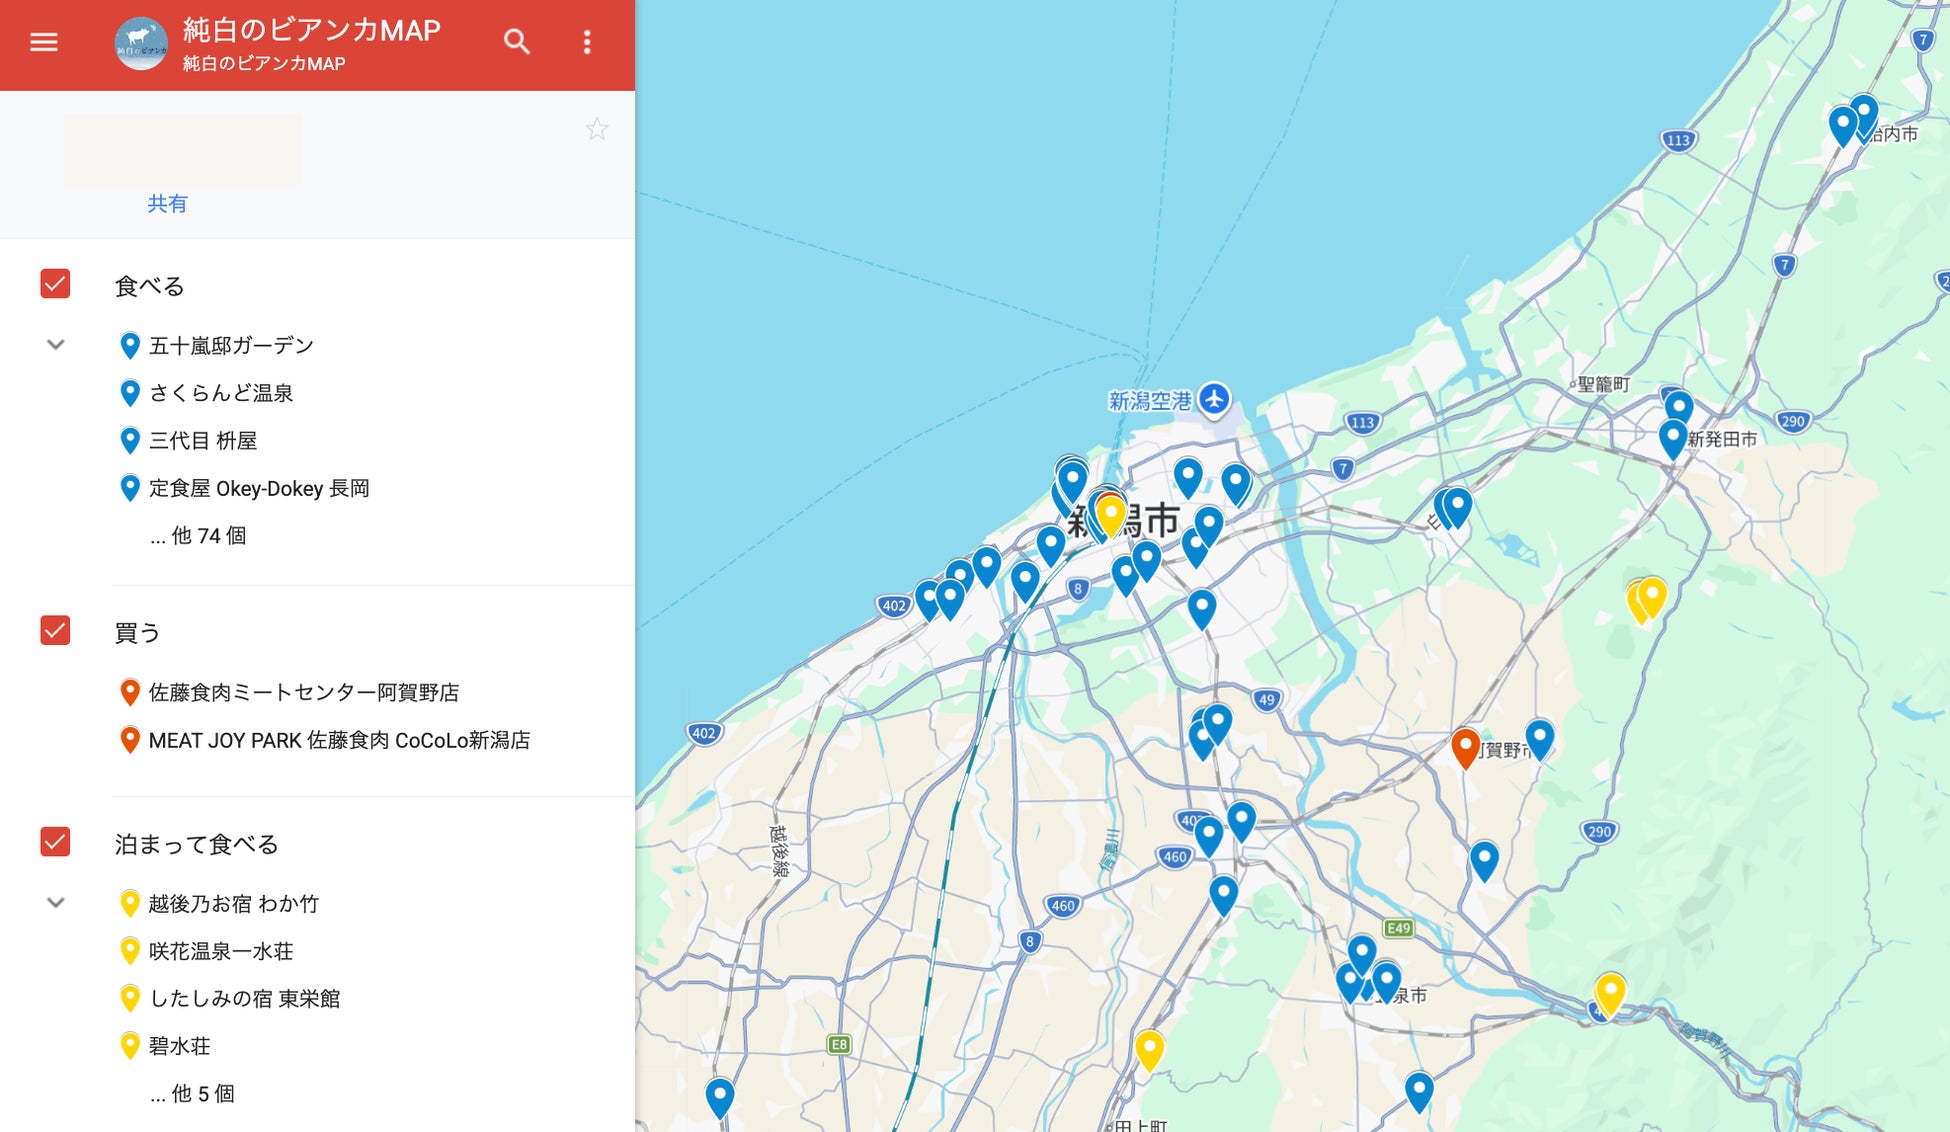Click the 共有 share link
1950x1132 pixels.
(167, 204)
